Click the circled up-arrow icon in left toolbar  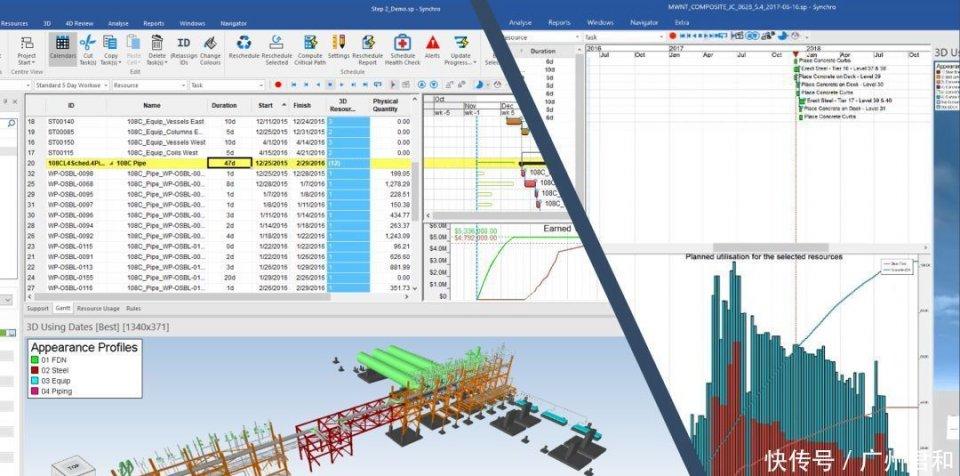[422, 85]
